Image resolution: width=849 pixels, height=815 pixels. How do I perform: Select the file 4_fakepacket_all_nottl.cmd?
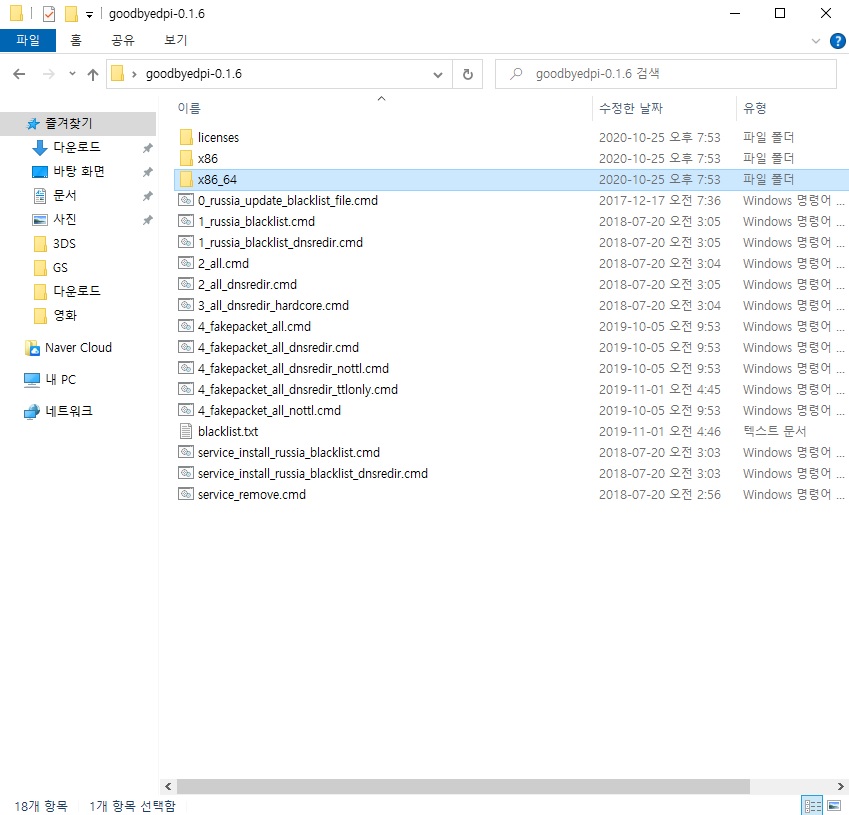click(x=270, y=410)
